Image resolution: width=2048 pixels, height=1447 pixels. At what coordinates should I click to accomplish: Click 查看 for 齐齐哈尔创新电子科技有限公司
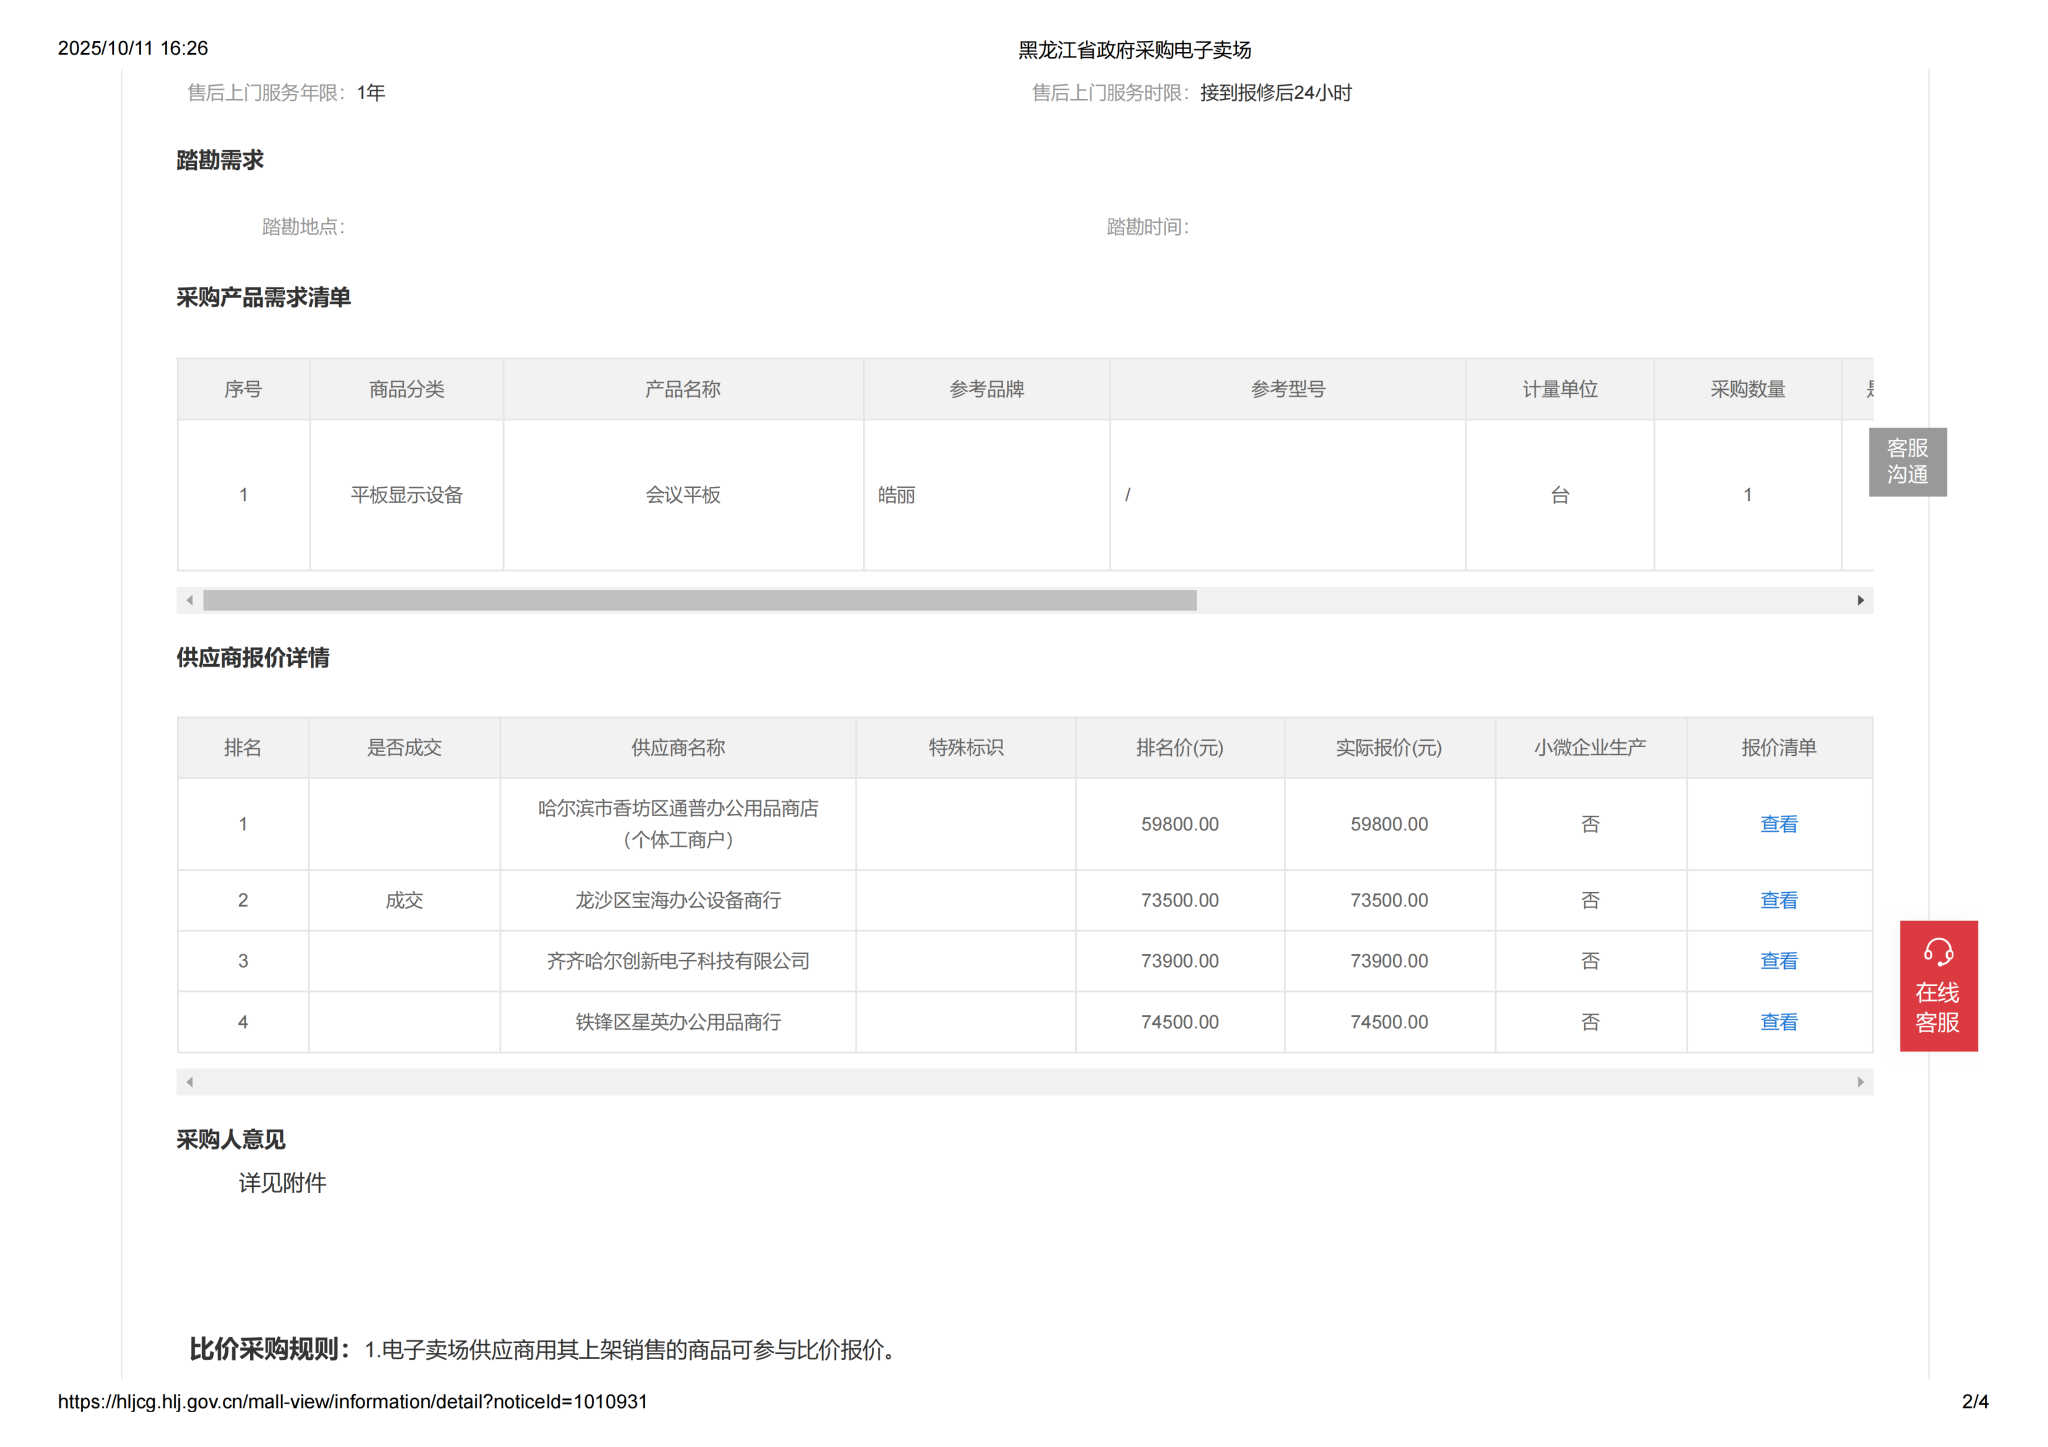click(x=1777, y=961)
